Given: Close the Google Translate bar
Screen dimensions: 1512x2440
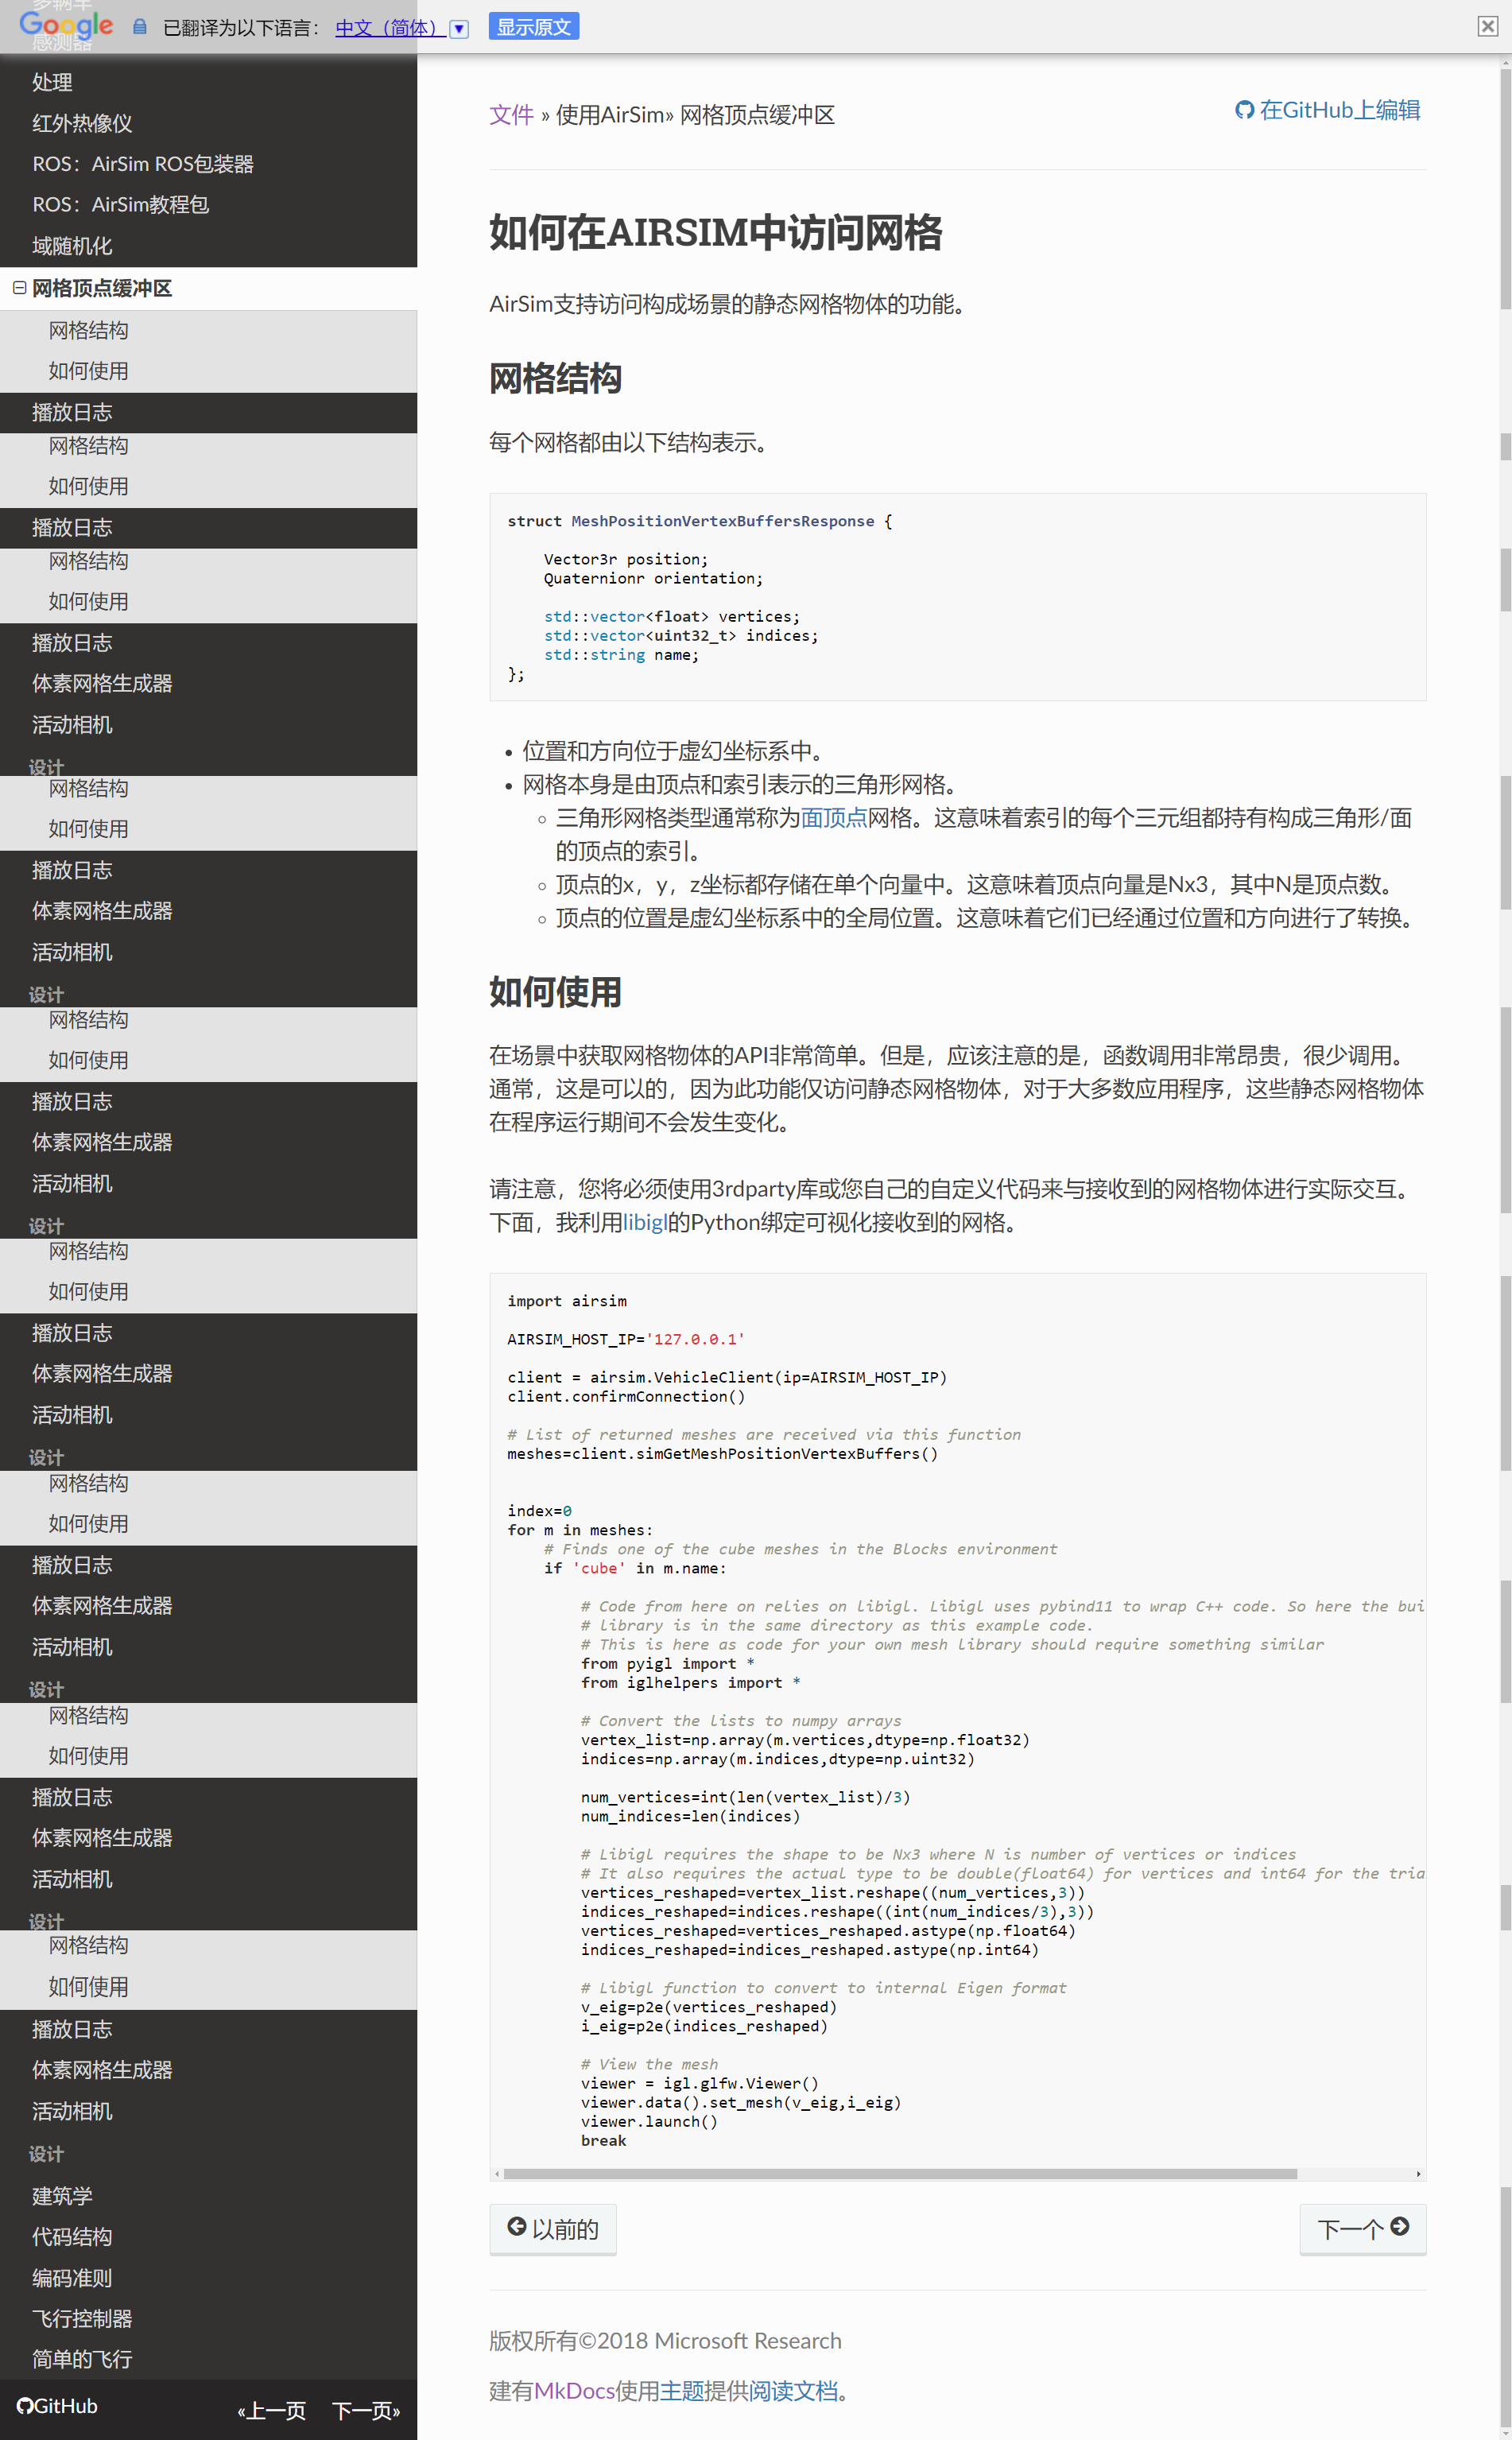Looking at the screenshot, I should pyautogui.click(x=1488, y=25).
